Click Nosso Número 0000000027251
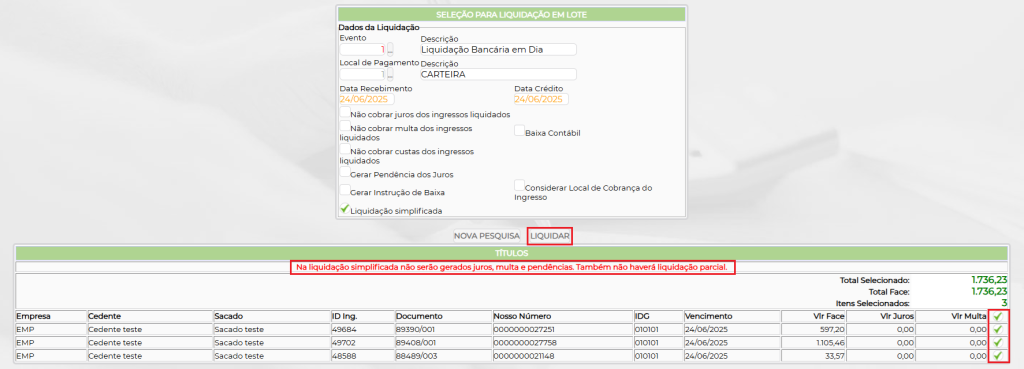This screenshot has height=369, width=1024. pos(562,329)
